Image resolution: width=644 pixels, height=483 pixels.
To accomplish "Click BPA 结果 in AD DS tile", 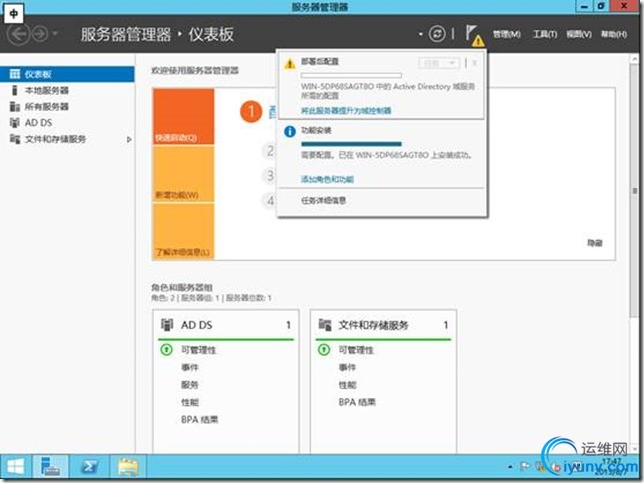I will (x=200, y=420).
